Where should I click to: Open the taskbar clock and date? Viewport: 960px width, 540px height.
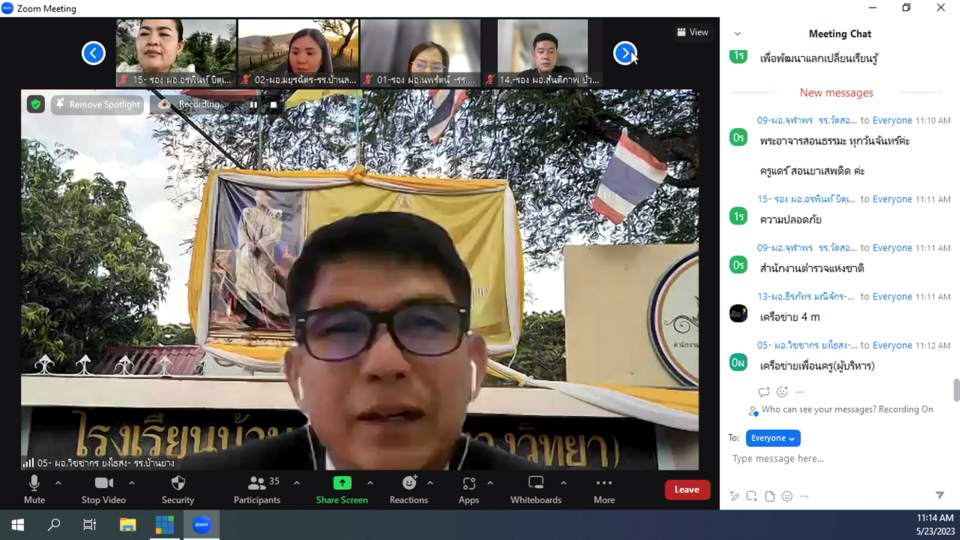coord(935,525)
